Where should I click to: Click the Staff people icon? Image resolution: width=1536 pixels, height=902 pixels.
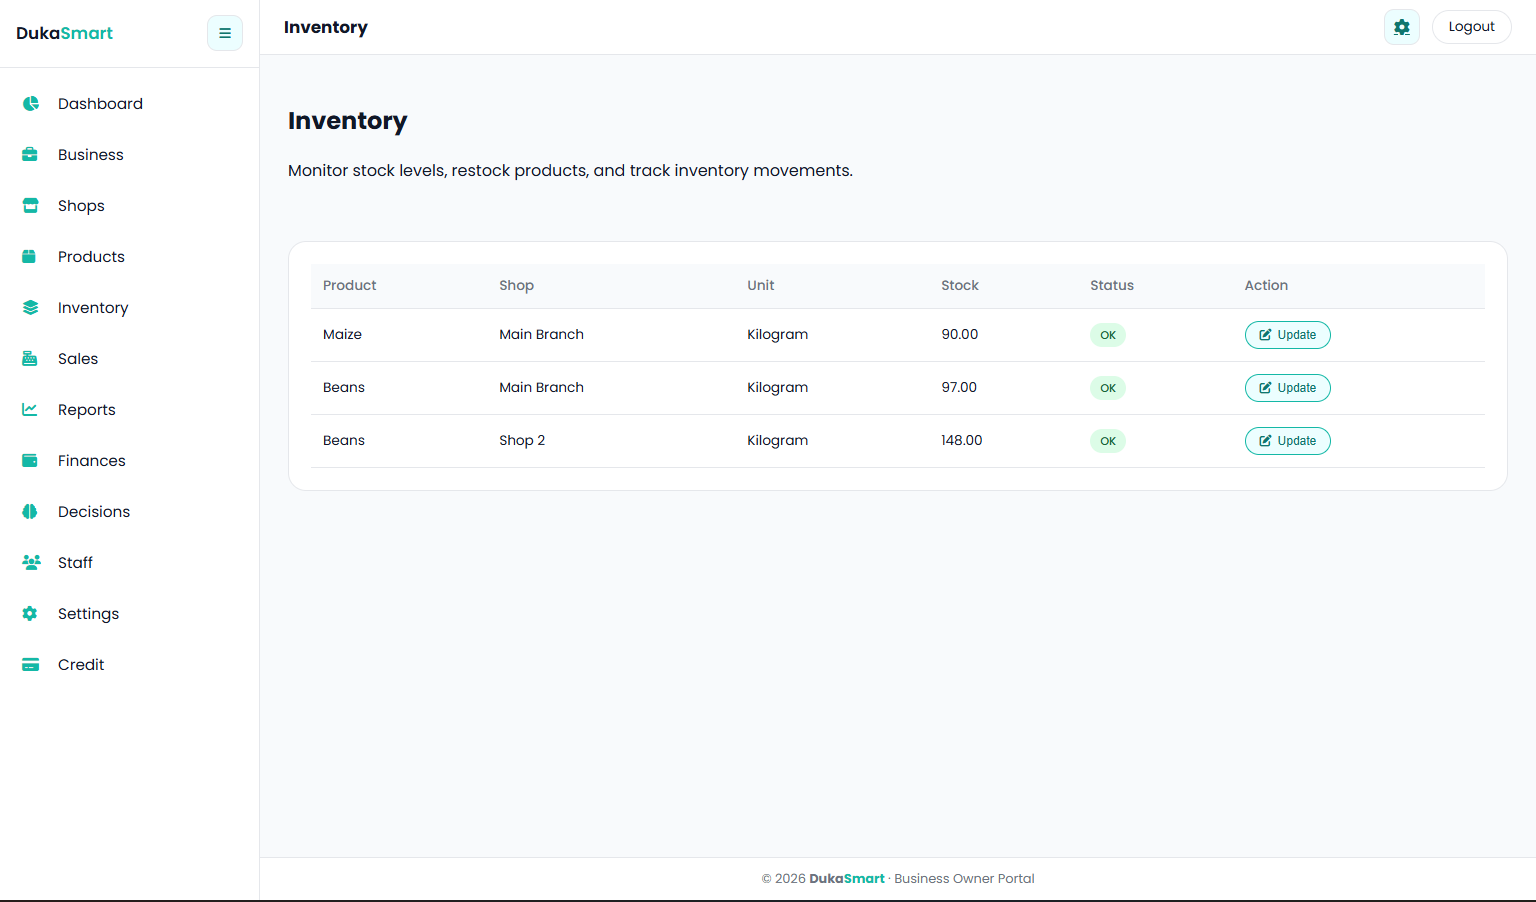(31, 563)
